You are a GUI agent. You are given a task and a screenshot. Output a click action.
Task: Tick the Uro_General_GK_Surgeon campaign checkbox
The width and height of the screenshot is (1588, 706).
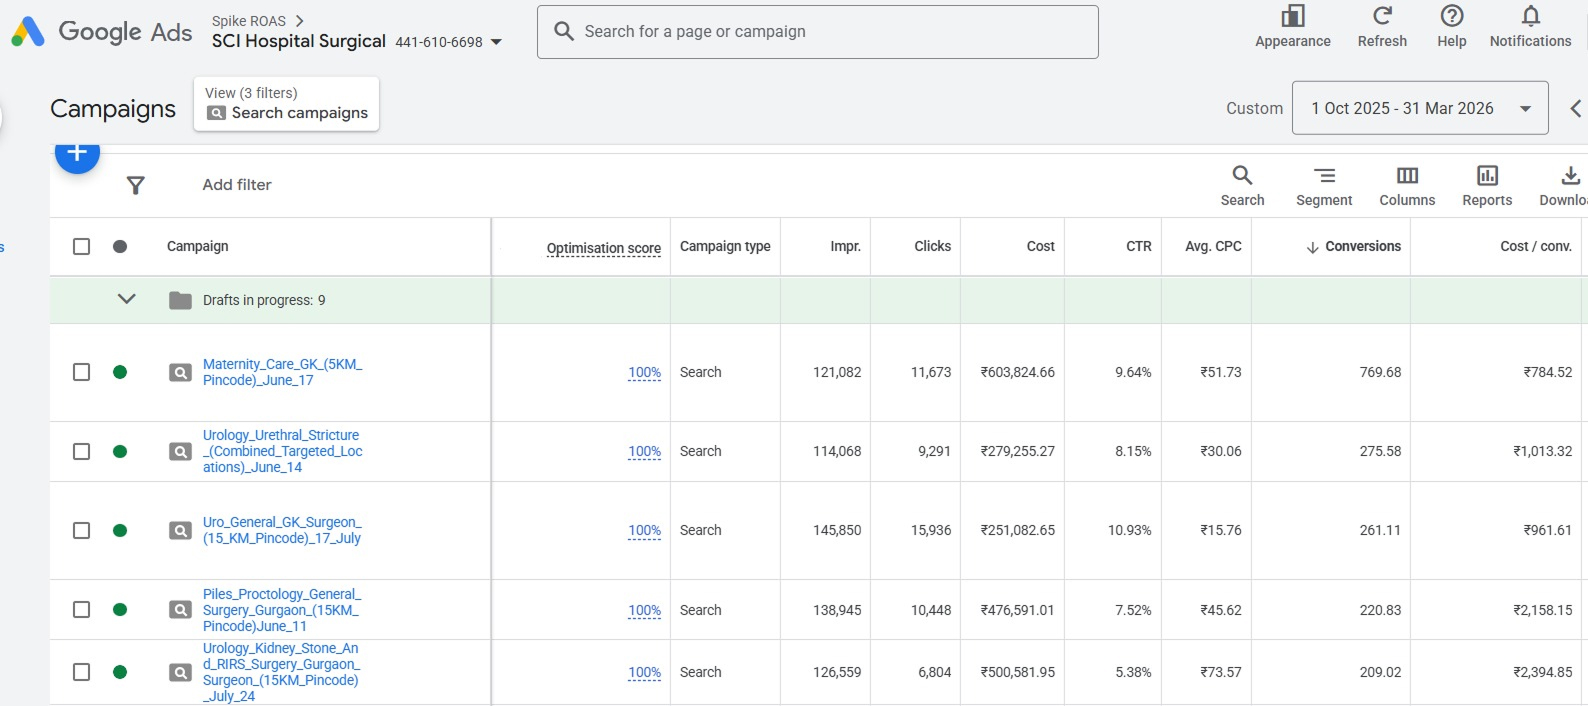pos(82,531)
